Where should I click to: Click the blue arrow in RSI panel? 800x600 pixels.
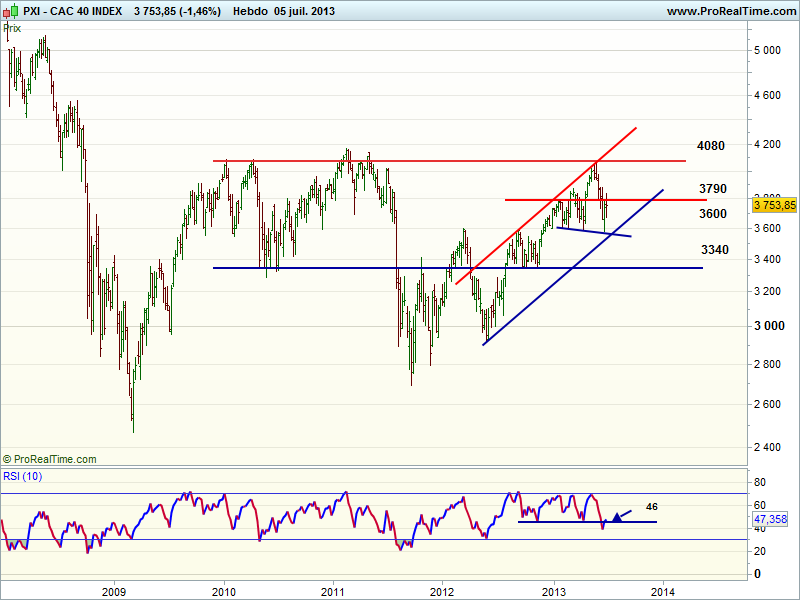coord(621,516)
